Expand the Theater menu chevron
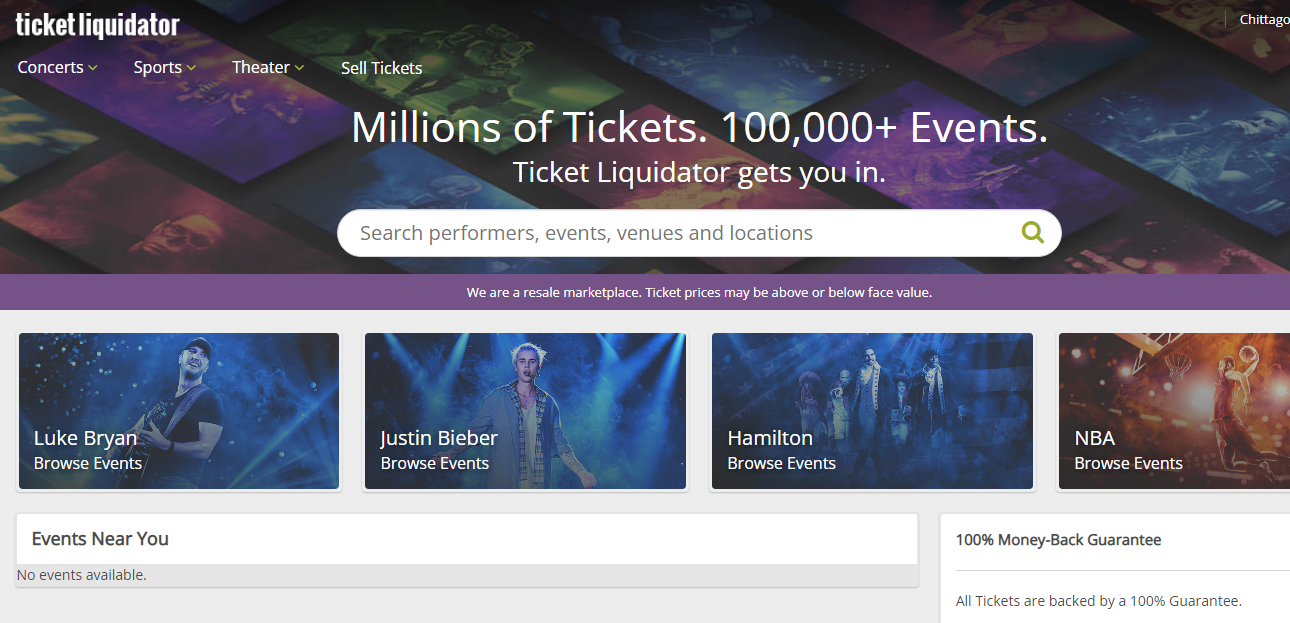Screen dimensions: 1290x623 pos(299,68)
